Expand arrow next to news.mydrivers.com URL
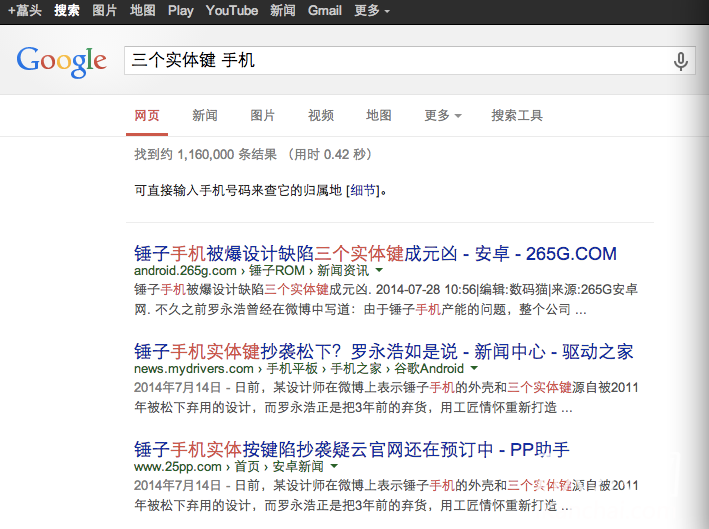The height and width of the screenshot is (529, 709). (x=472, y=369)
